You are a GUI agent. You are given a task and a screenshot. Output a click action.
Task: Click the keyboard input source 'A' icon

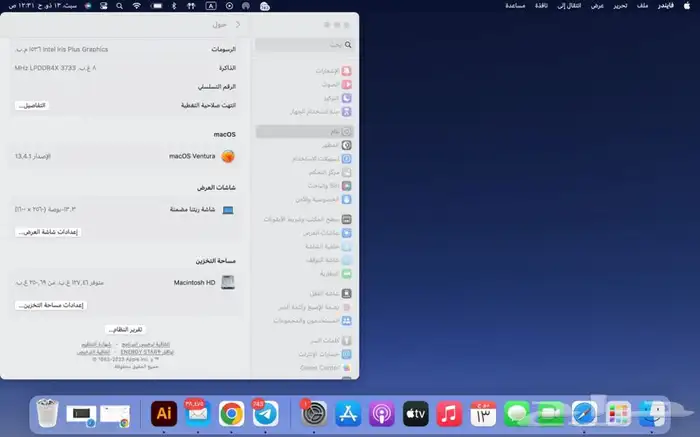pos(211,6)
